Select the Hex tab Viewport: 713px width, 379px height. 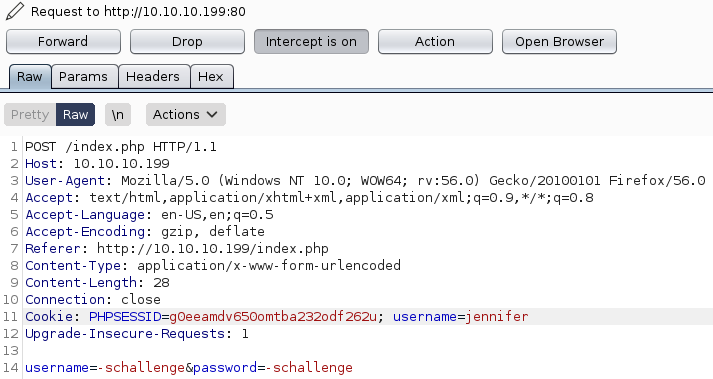coord(212,76)
